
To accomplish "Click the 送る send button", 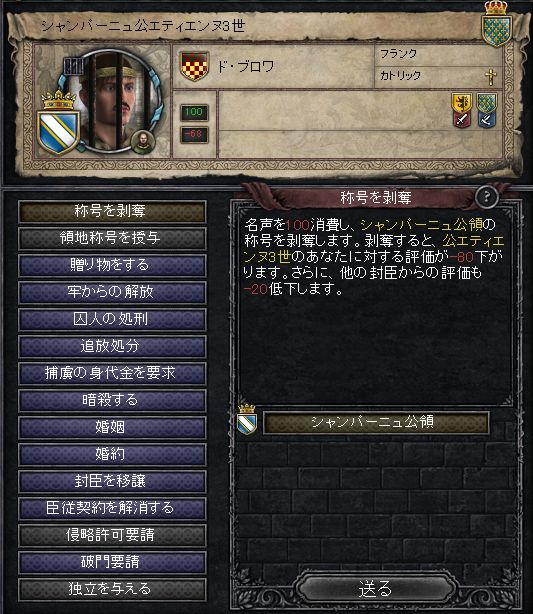I will [375, 588].
